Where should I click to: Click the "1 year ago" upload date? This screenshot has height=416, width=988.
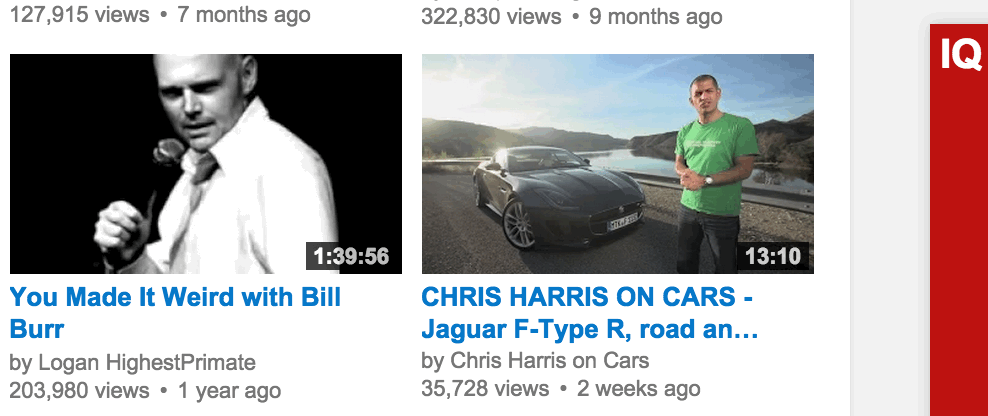229,390
